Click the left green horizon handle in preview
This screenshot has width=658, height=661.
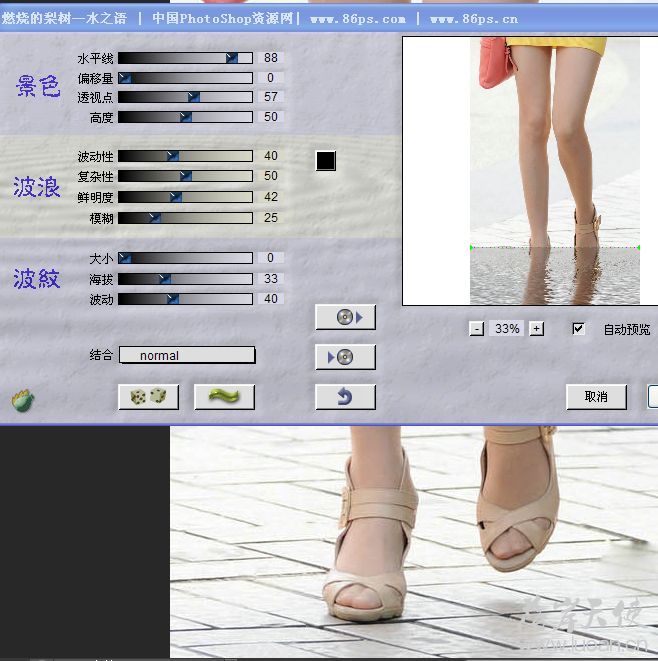[x=471, y=247]
